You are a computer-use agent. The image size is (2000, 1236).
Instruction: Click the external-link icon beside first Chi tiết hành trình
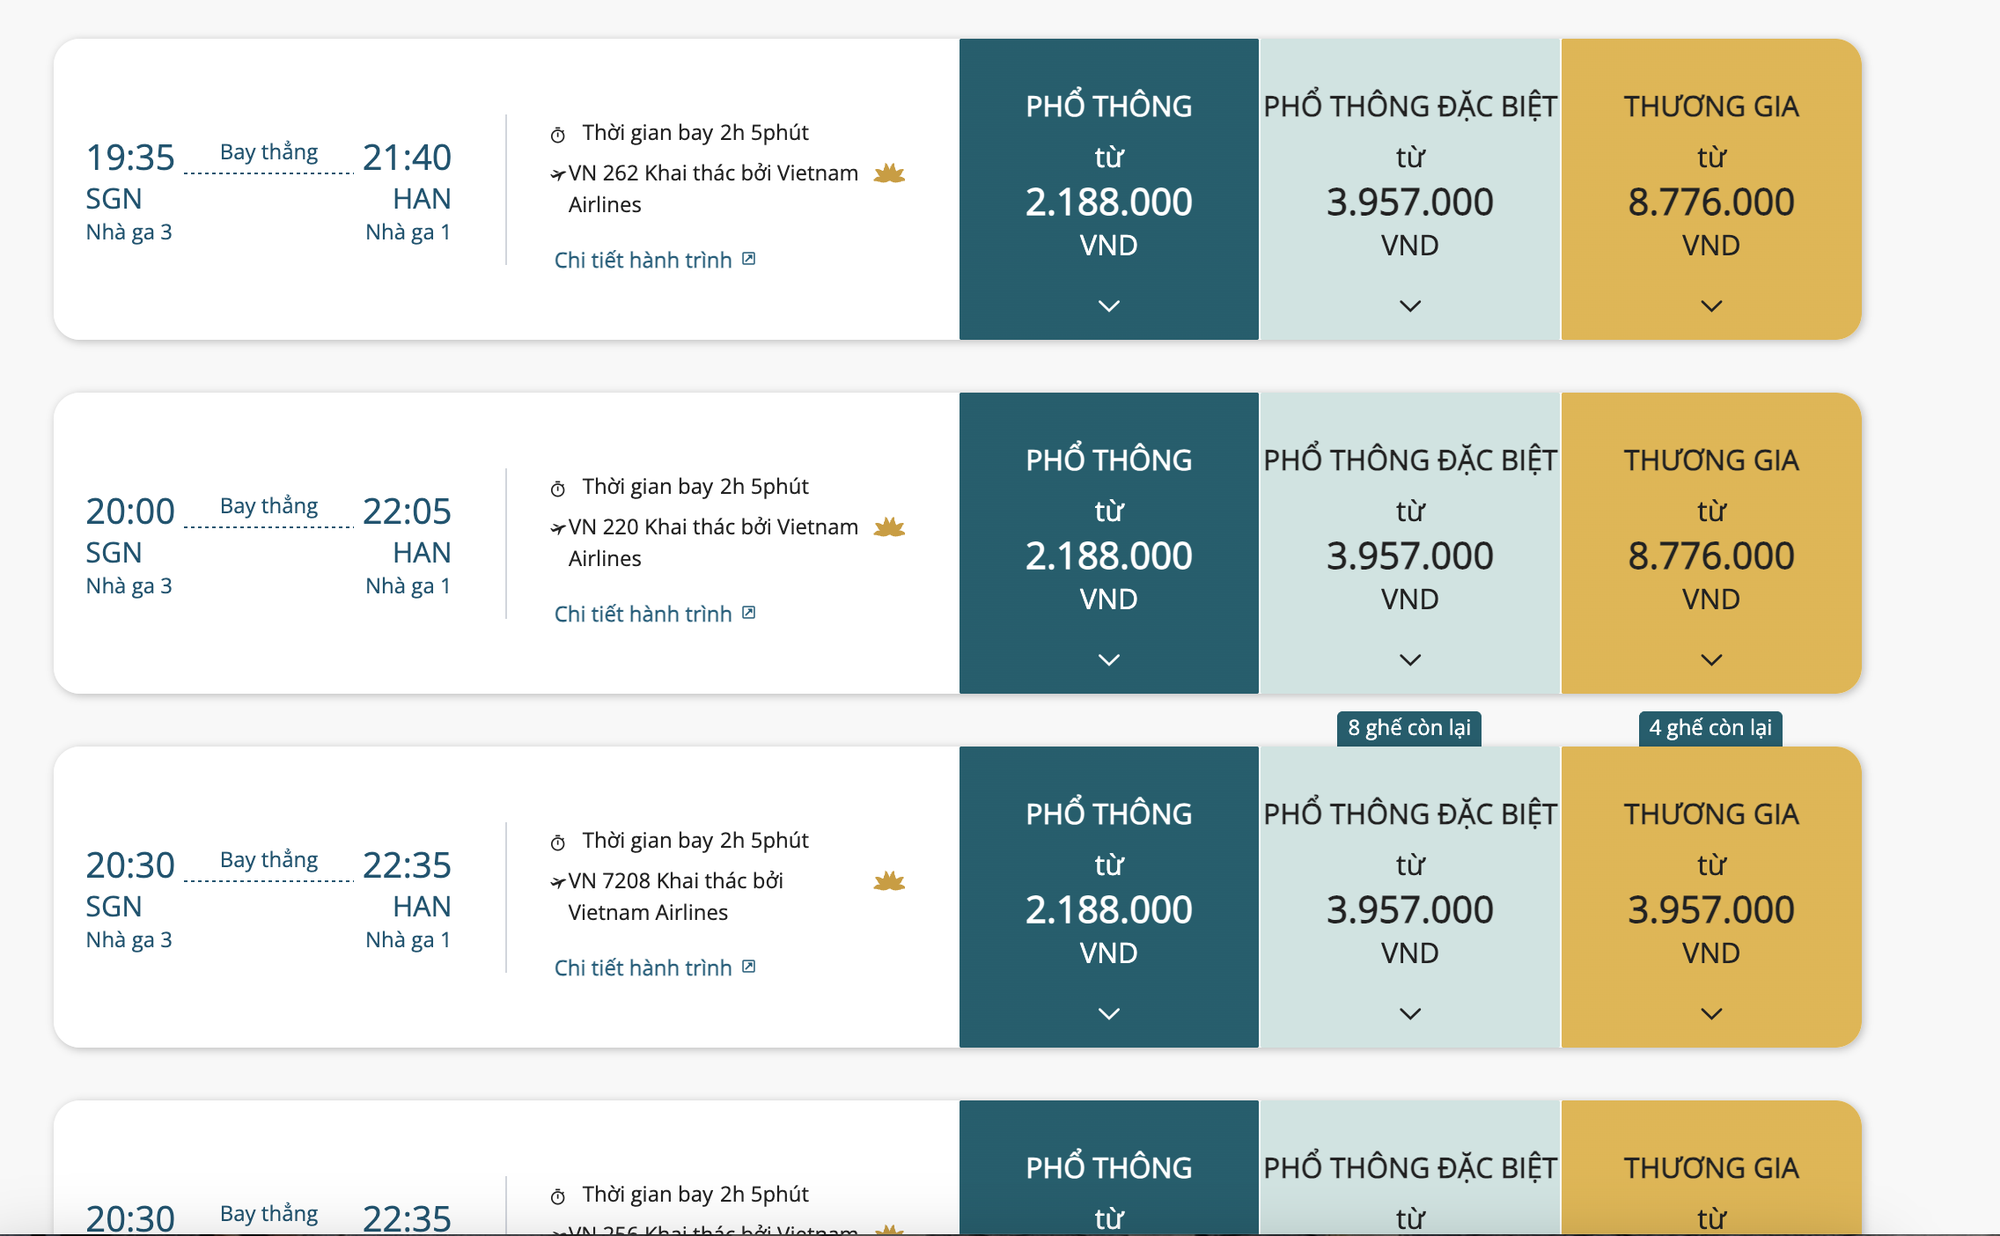pos(750,258)
